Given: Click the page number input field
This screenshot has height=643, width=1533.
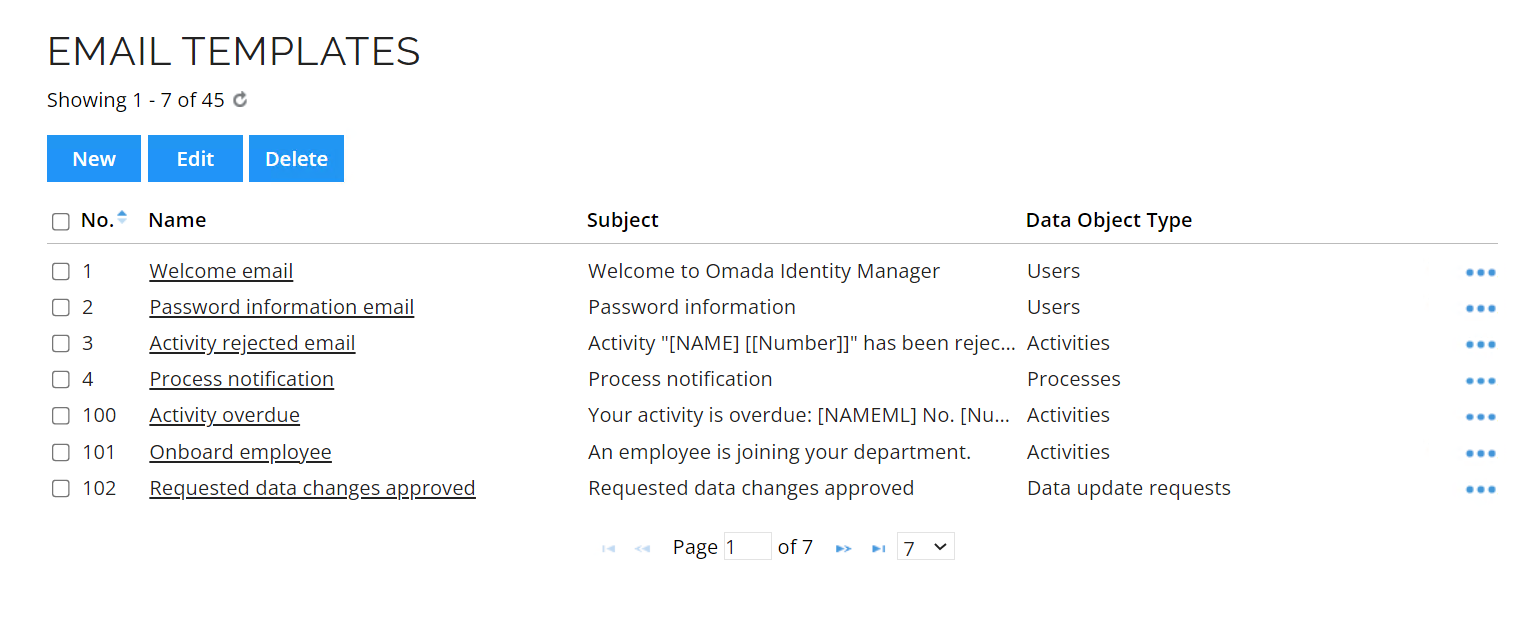Looking at the screenshot, I should [748, 547].
